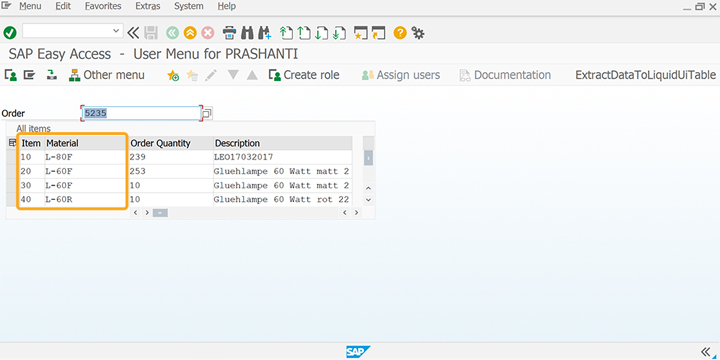Image resolution: width=720 pixels, height=360 pixels.
Task: Open the command field dropdown arrow
Action: [116, 31]
